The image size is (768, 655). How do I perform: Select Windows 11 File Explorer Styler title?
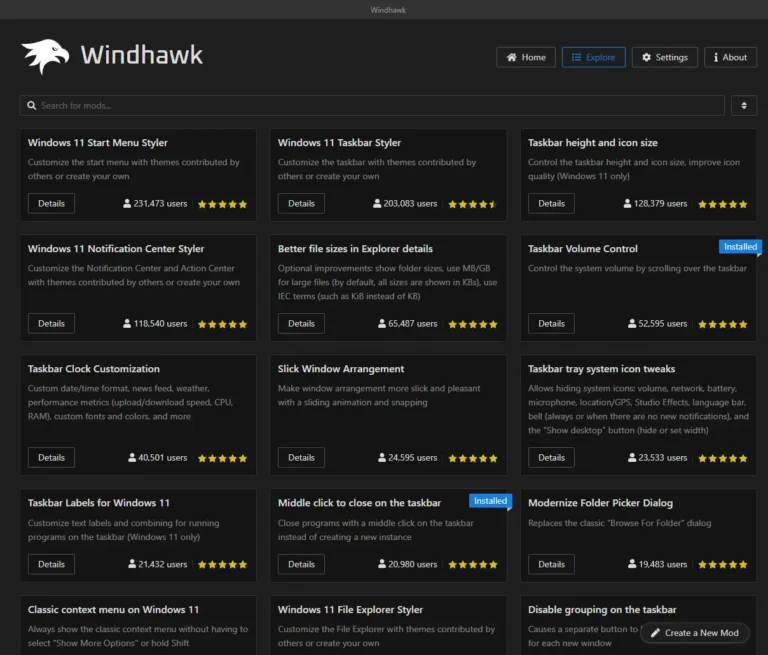pyautogui.click(x=350, y=609)
